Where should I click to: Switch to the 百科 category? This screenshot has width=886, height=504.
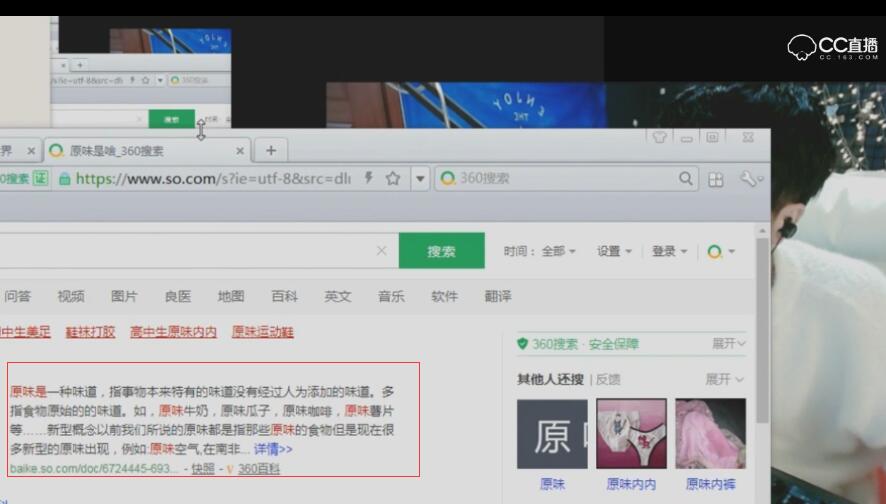[x=284, y=296]
